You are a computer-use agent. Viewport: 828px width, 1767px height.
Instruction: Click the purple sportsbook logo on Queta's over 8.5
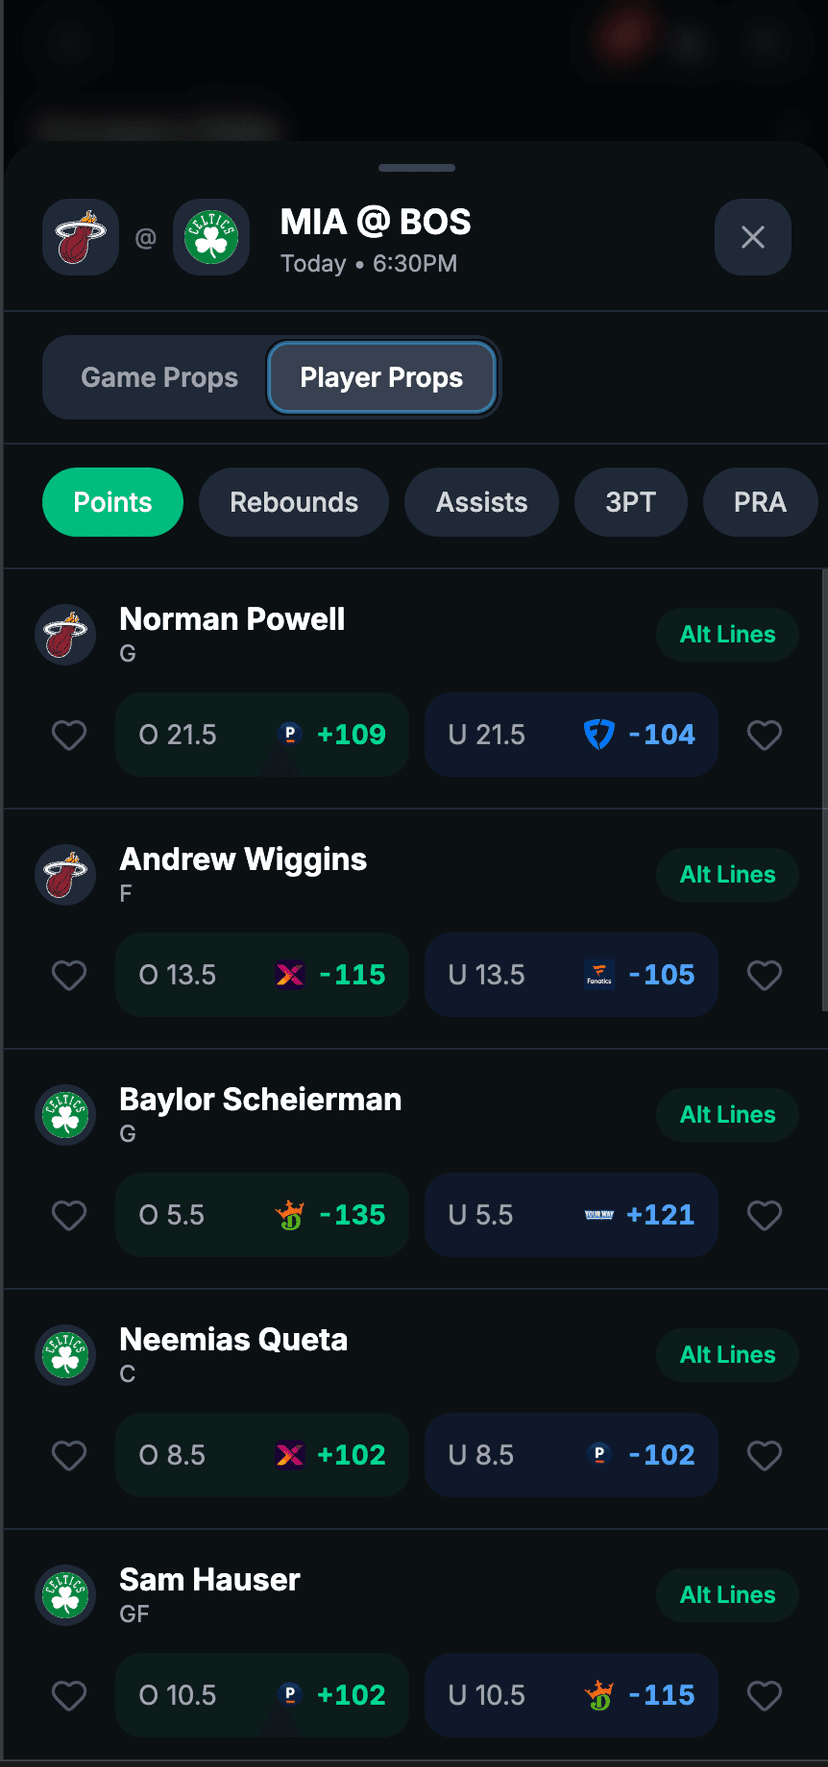pyautogui.click(x=290, y=1455)
